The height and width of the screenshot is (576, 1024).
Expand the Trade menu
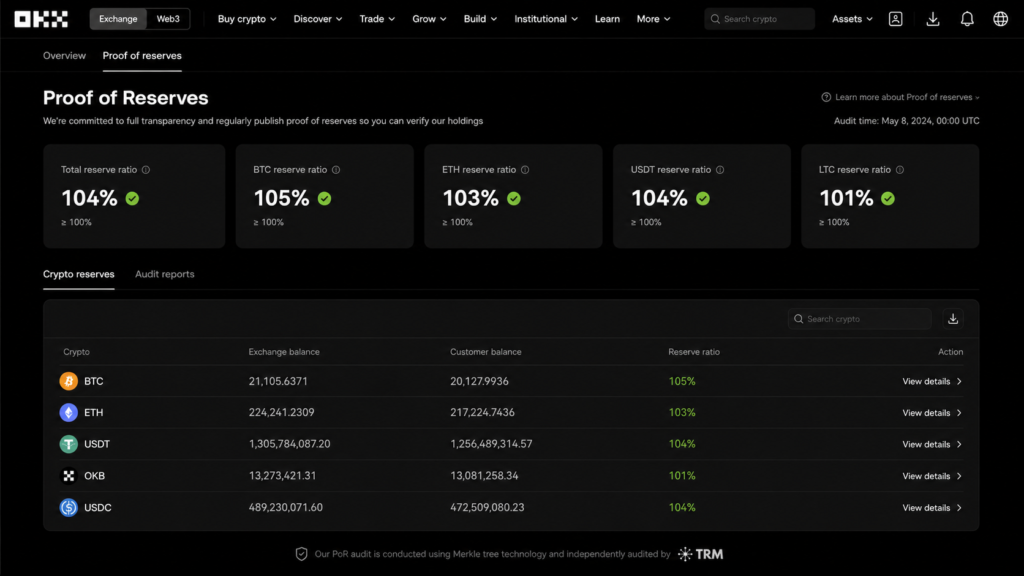point(377,19)
